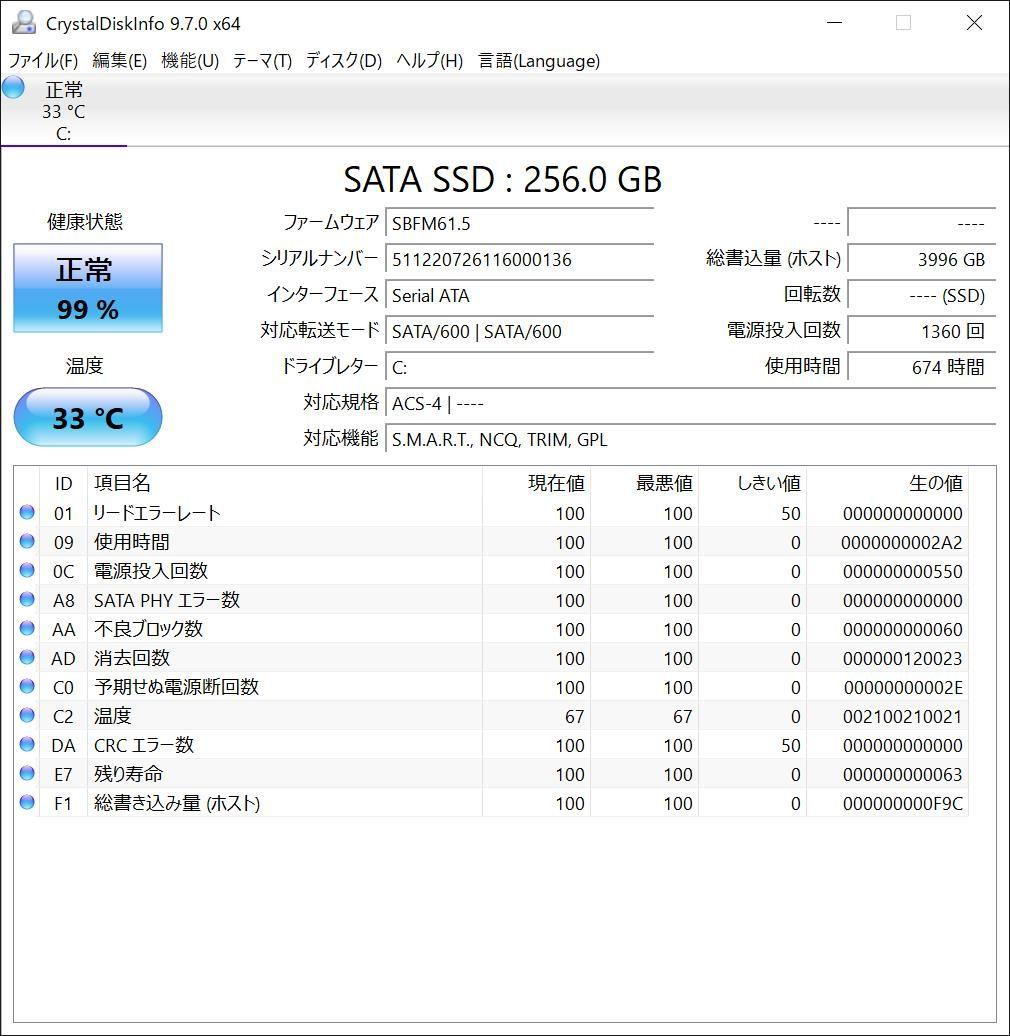Image resolution: width=1010 pixels, height=1036 pixels.
Task: Open the 言語(Language) menu
Action: [x=539, y=61]
